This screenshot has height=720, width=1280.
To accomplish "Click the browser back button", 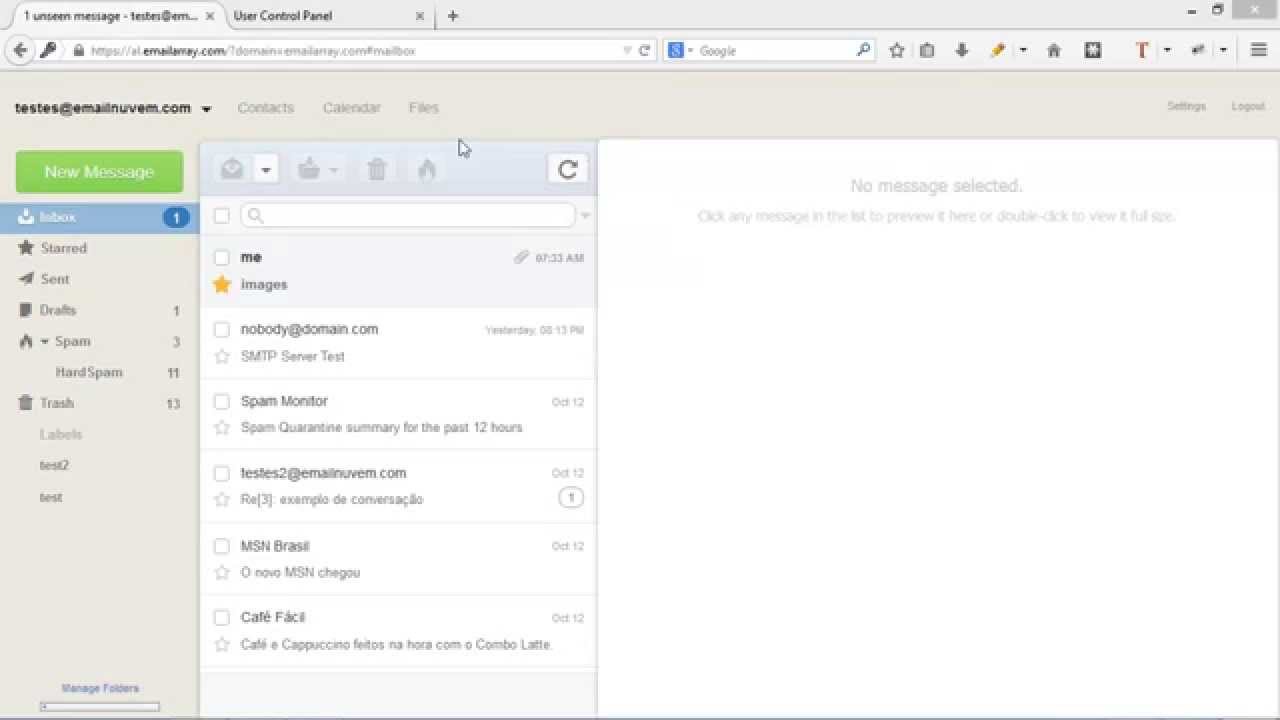I will [20, 50].
